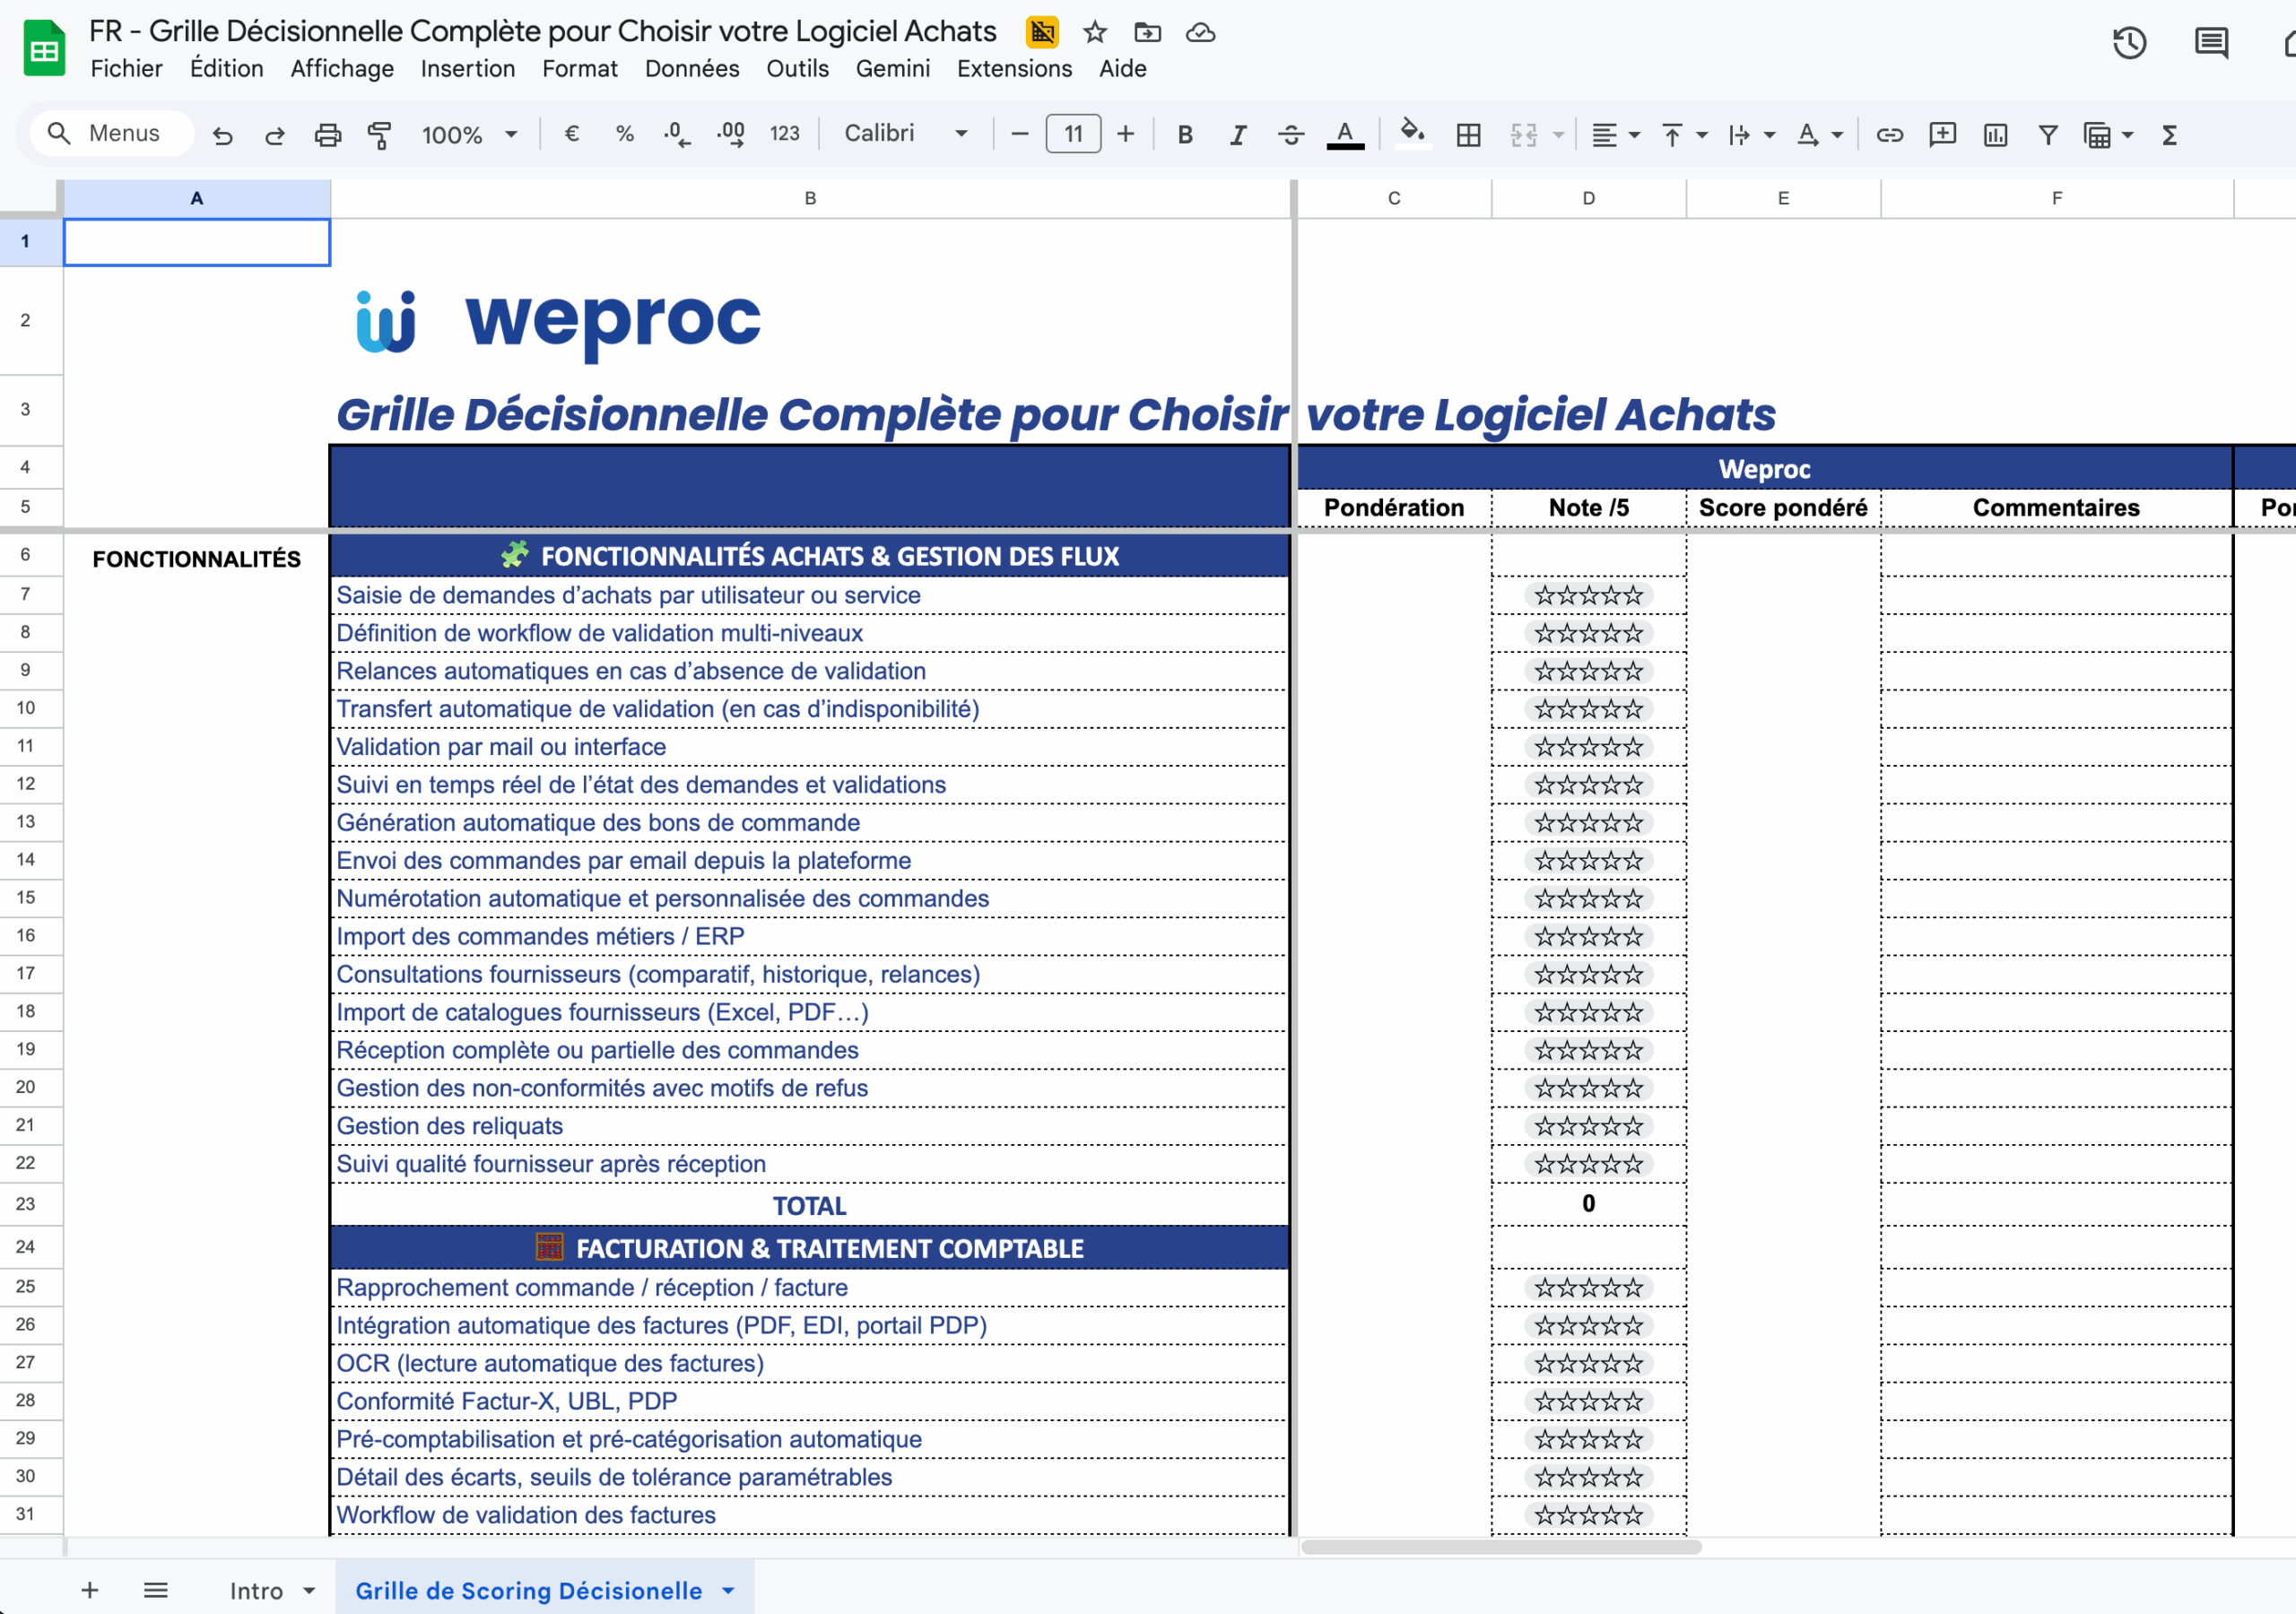Click the document title text

pyautogui.click(x=543, y=31)
